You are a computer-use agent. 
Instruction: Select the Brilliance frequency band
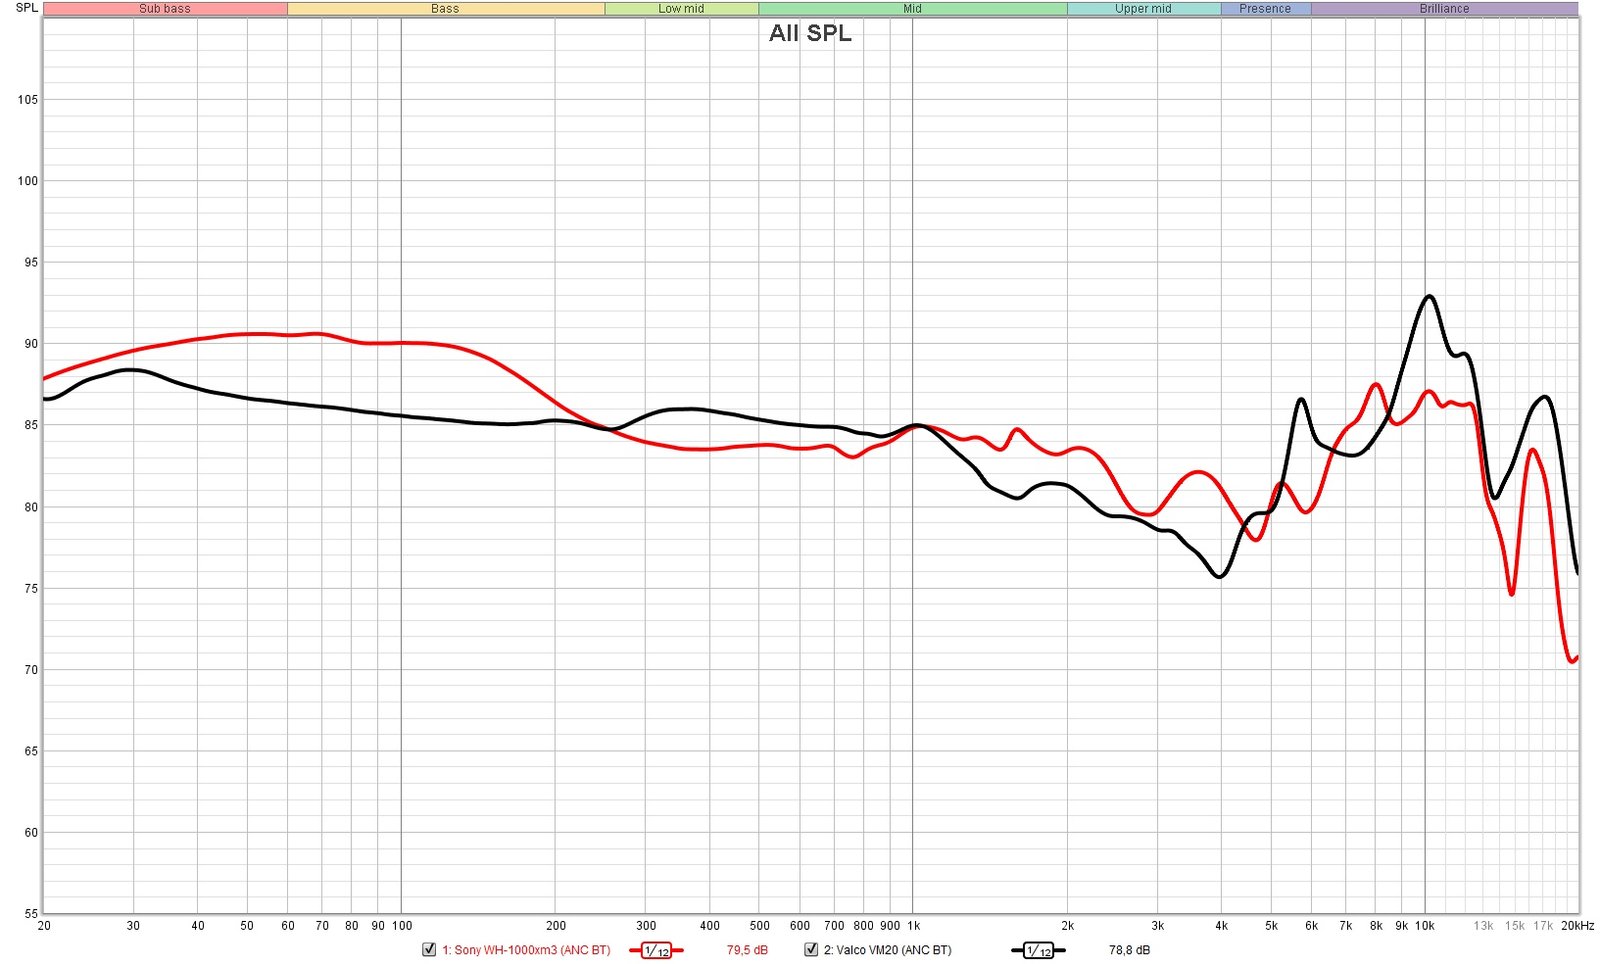[1444, 9]
